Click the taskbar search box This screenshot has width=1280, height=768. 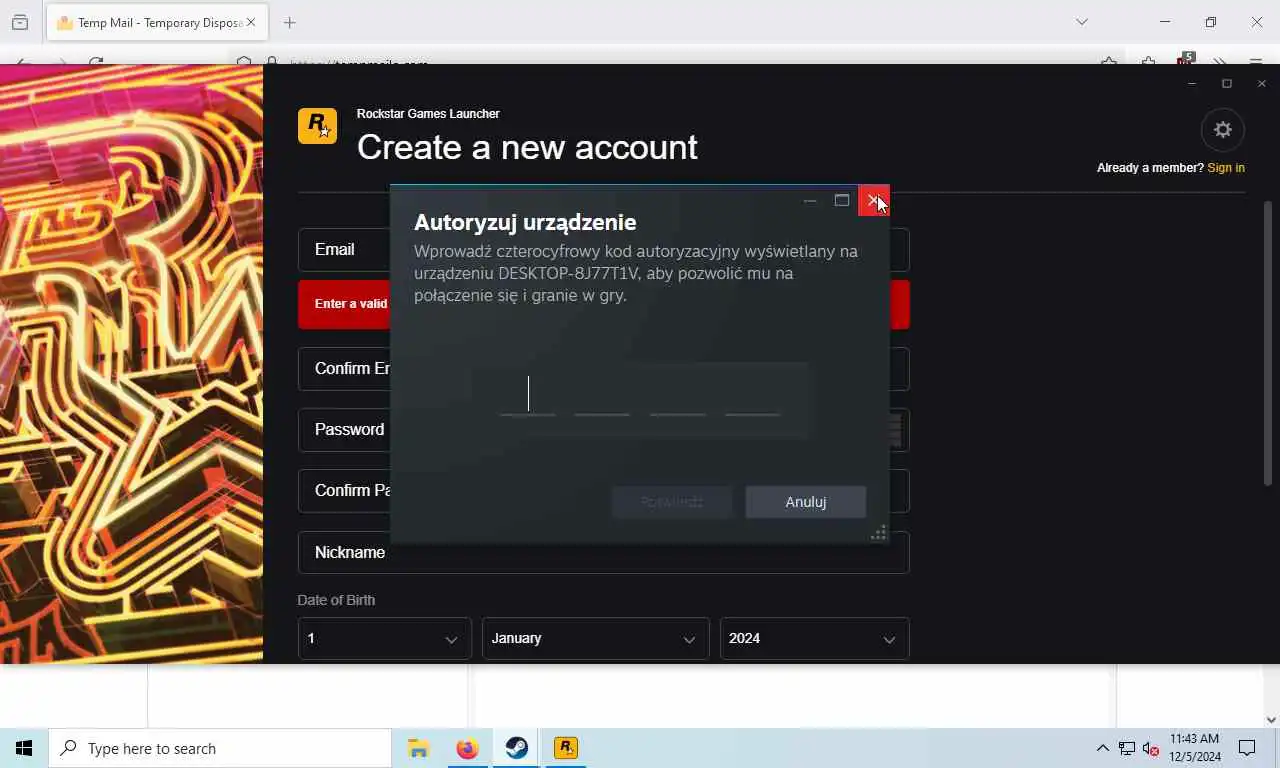pos(220,748)
